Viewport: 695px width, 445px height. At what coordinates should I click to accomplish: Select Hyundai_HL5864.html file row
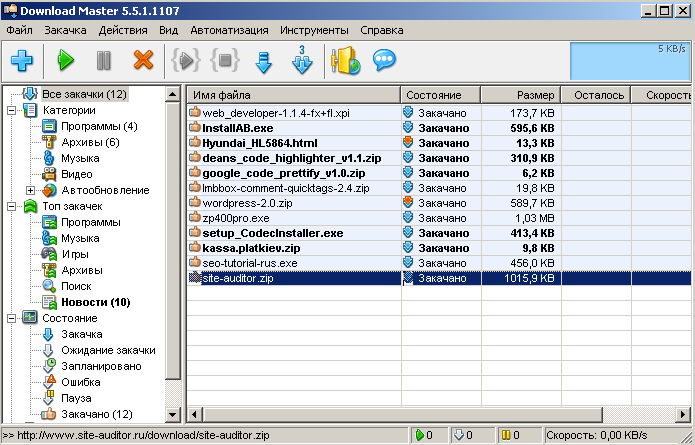pyautogui.click(x=439, y=143)
